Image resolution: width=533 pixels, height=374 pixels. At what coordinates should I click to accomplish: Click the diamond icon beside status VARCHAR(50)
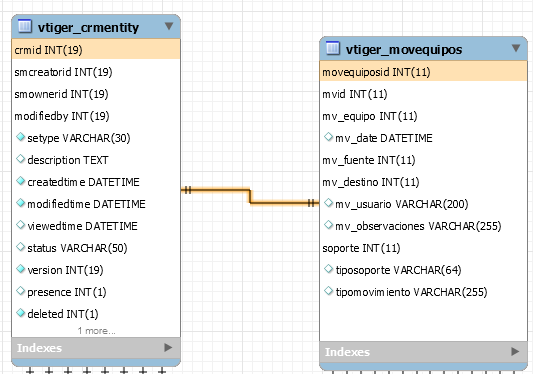click(x=21, y=247)
